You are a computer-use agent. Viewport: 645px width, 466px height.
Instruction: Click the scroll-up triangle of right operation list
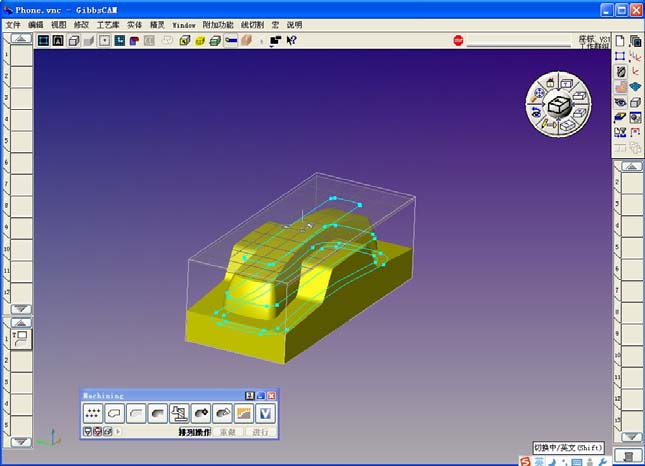coord(631,166)
